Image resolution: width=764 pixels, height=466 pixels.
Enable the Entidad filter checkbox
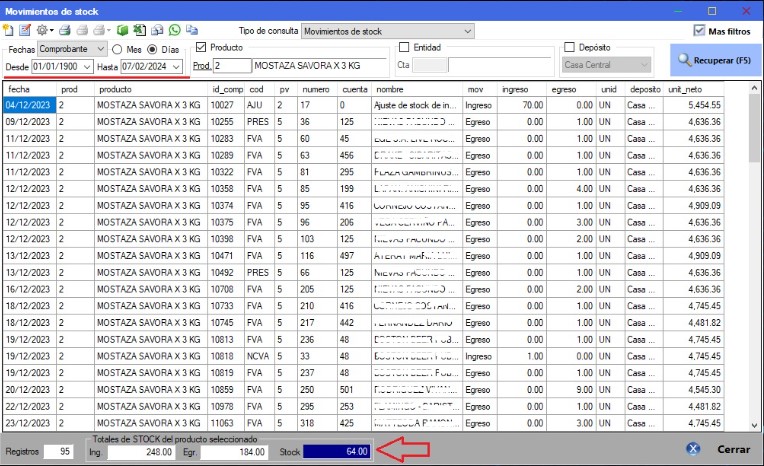coord(404,47)
